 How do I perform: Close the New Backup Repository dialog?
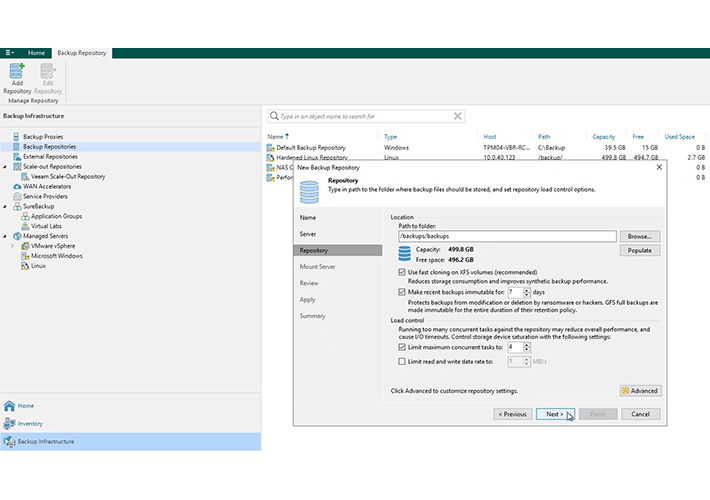(659, 168)
